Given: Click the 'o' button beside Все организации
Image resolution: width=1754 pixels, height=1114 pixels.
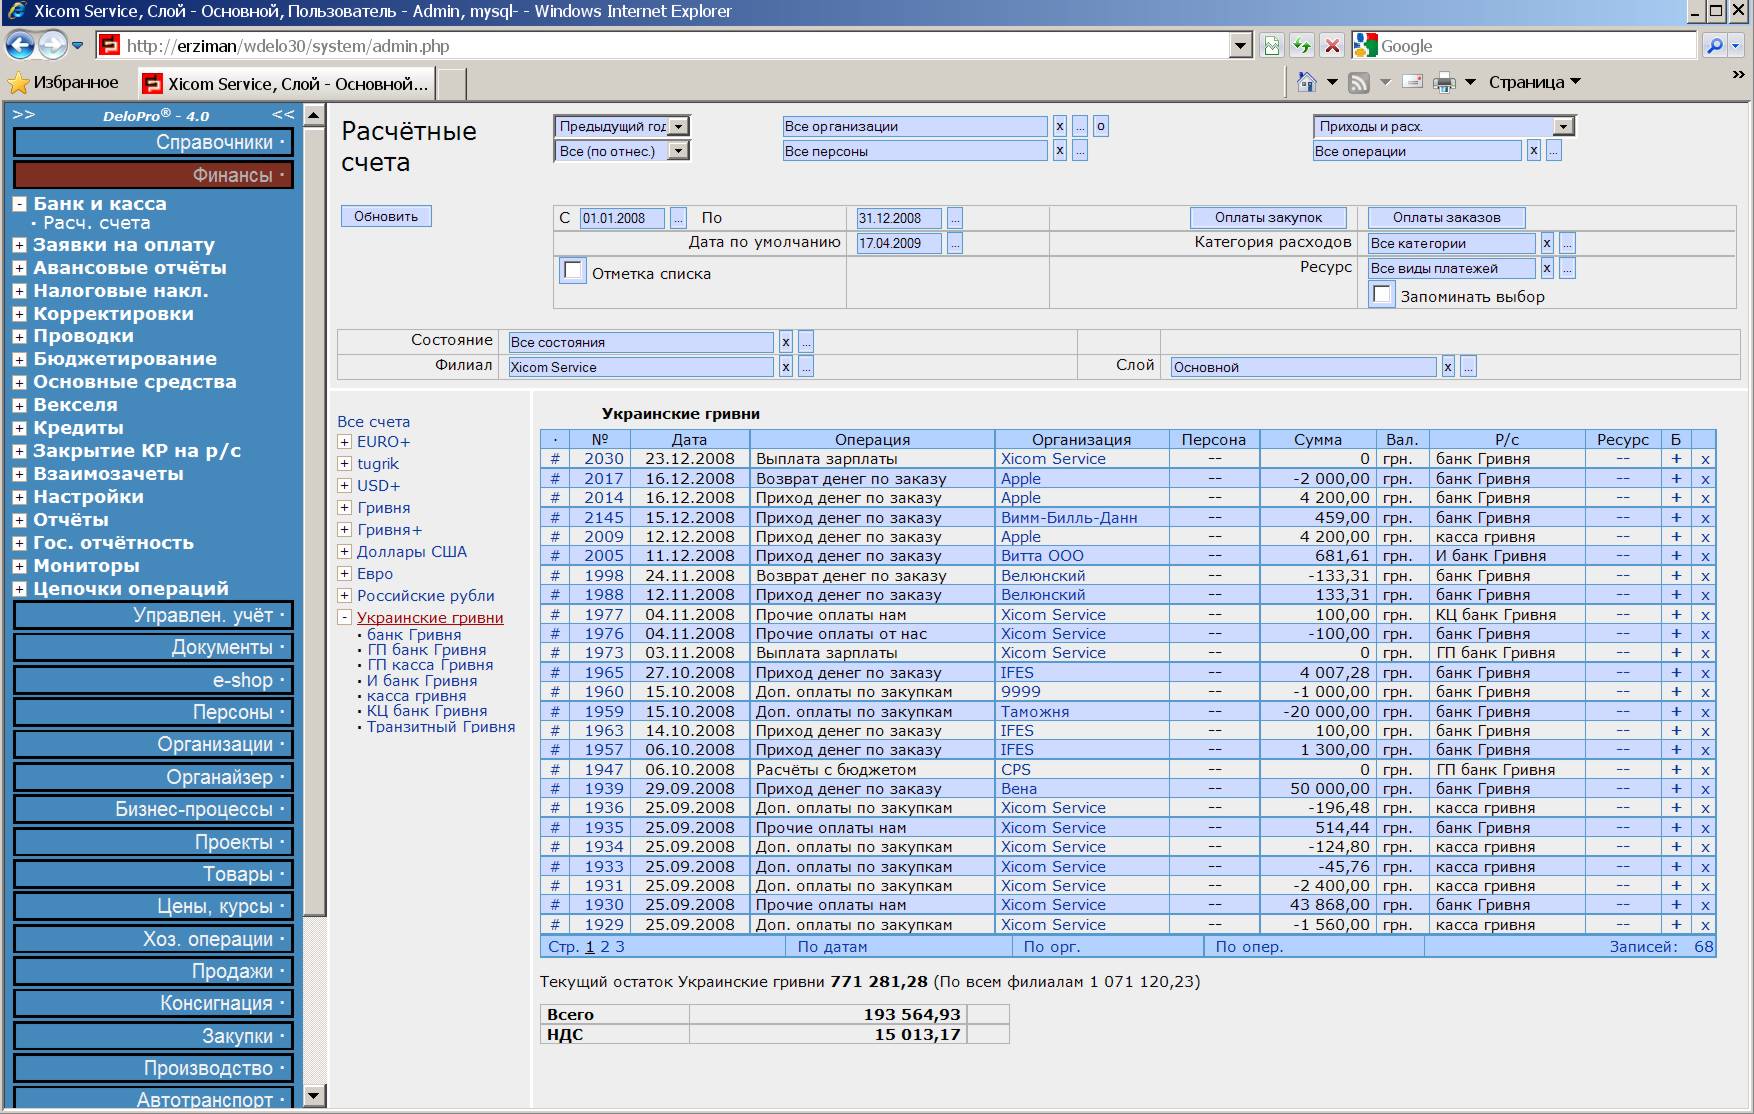Looking at the screenshot, I should [1100, 126].
